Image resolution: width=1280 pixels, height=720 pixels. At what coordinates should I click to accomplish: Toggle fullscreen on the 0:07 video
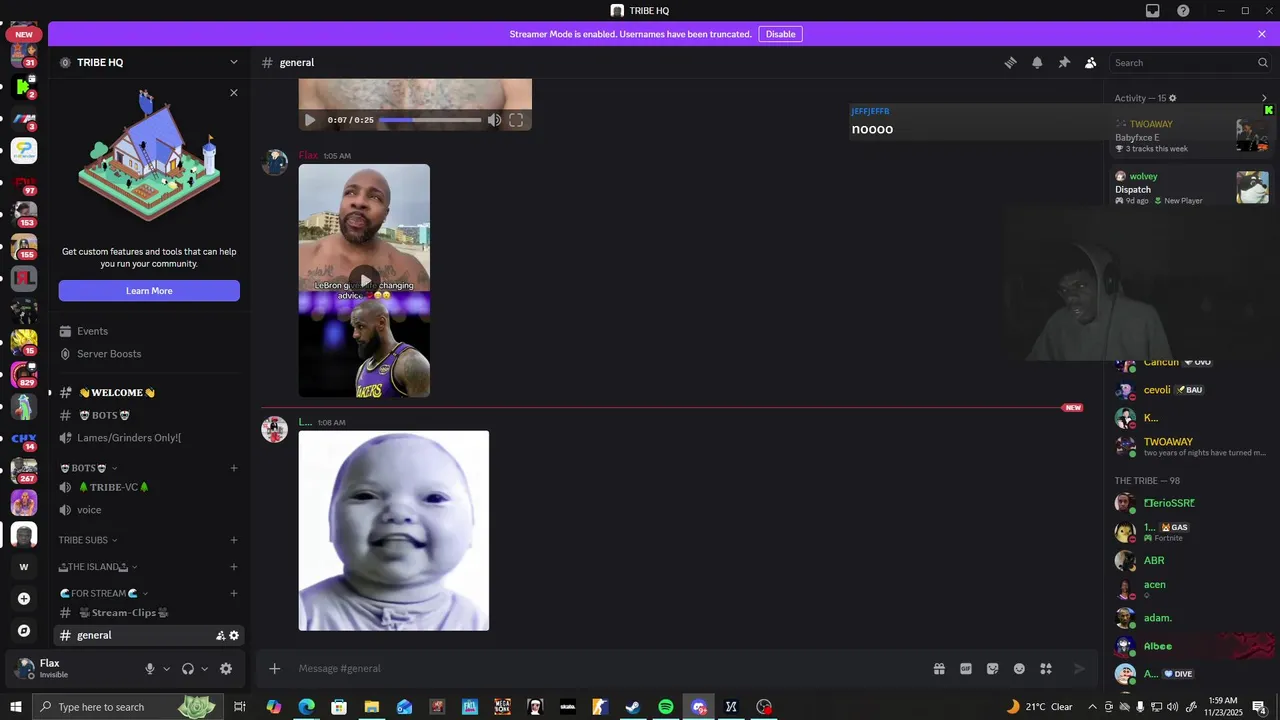click(516, 120)
